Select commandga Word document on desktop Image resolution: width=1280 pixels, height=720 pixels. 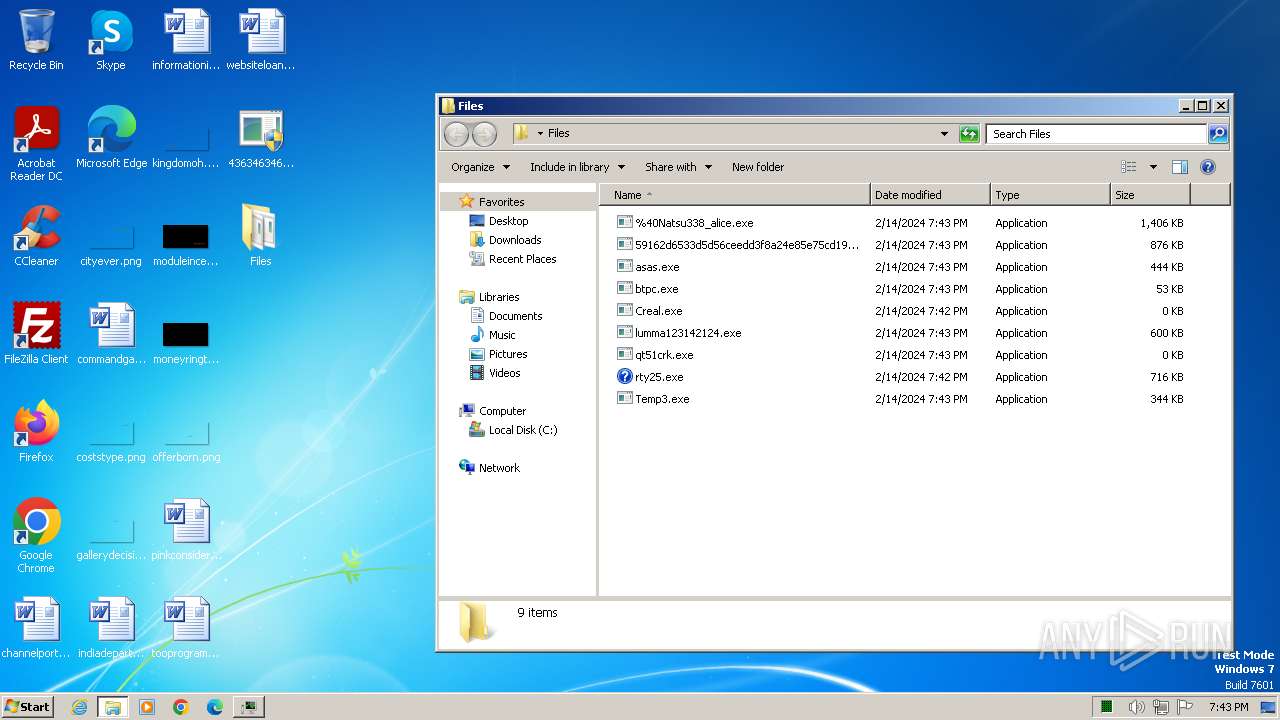[111, 334]
